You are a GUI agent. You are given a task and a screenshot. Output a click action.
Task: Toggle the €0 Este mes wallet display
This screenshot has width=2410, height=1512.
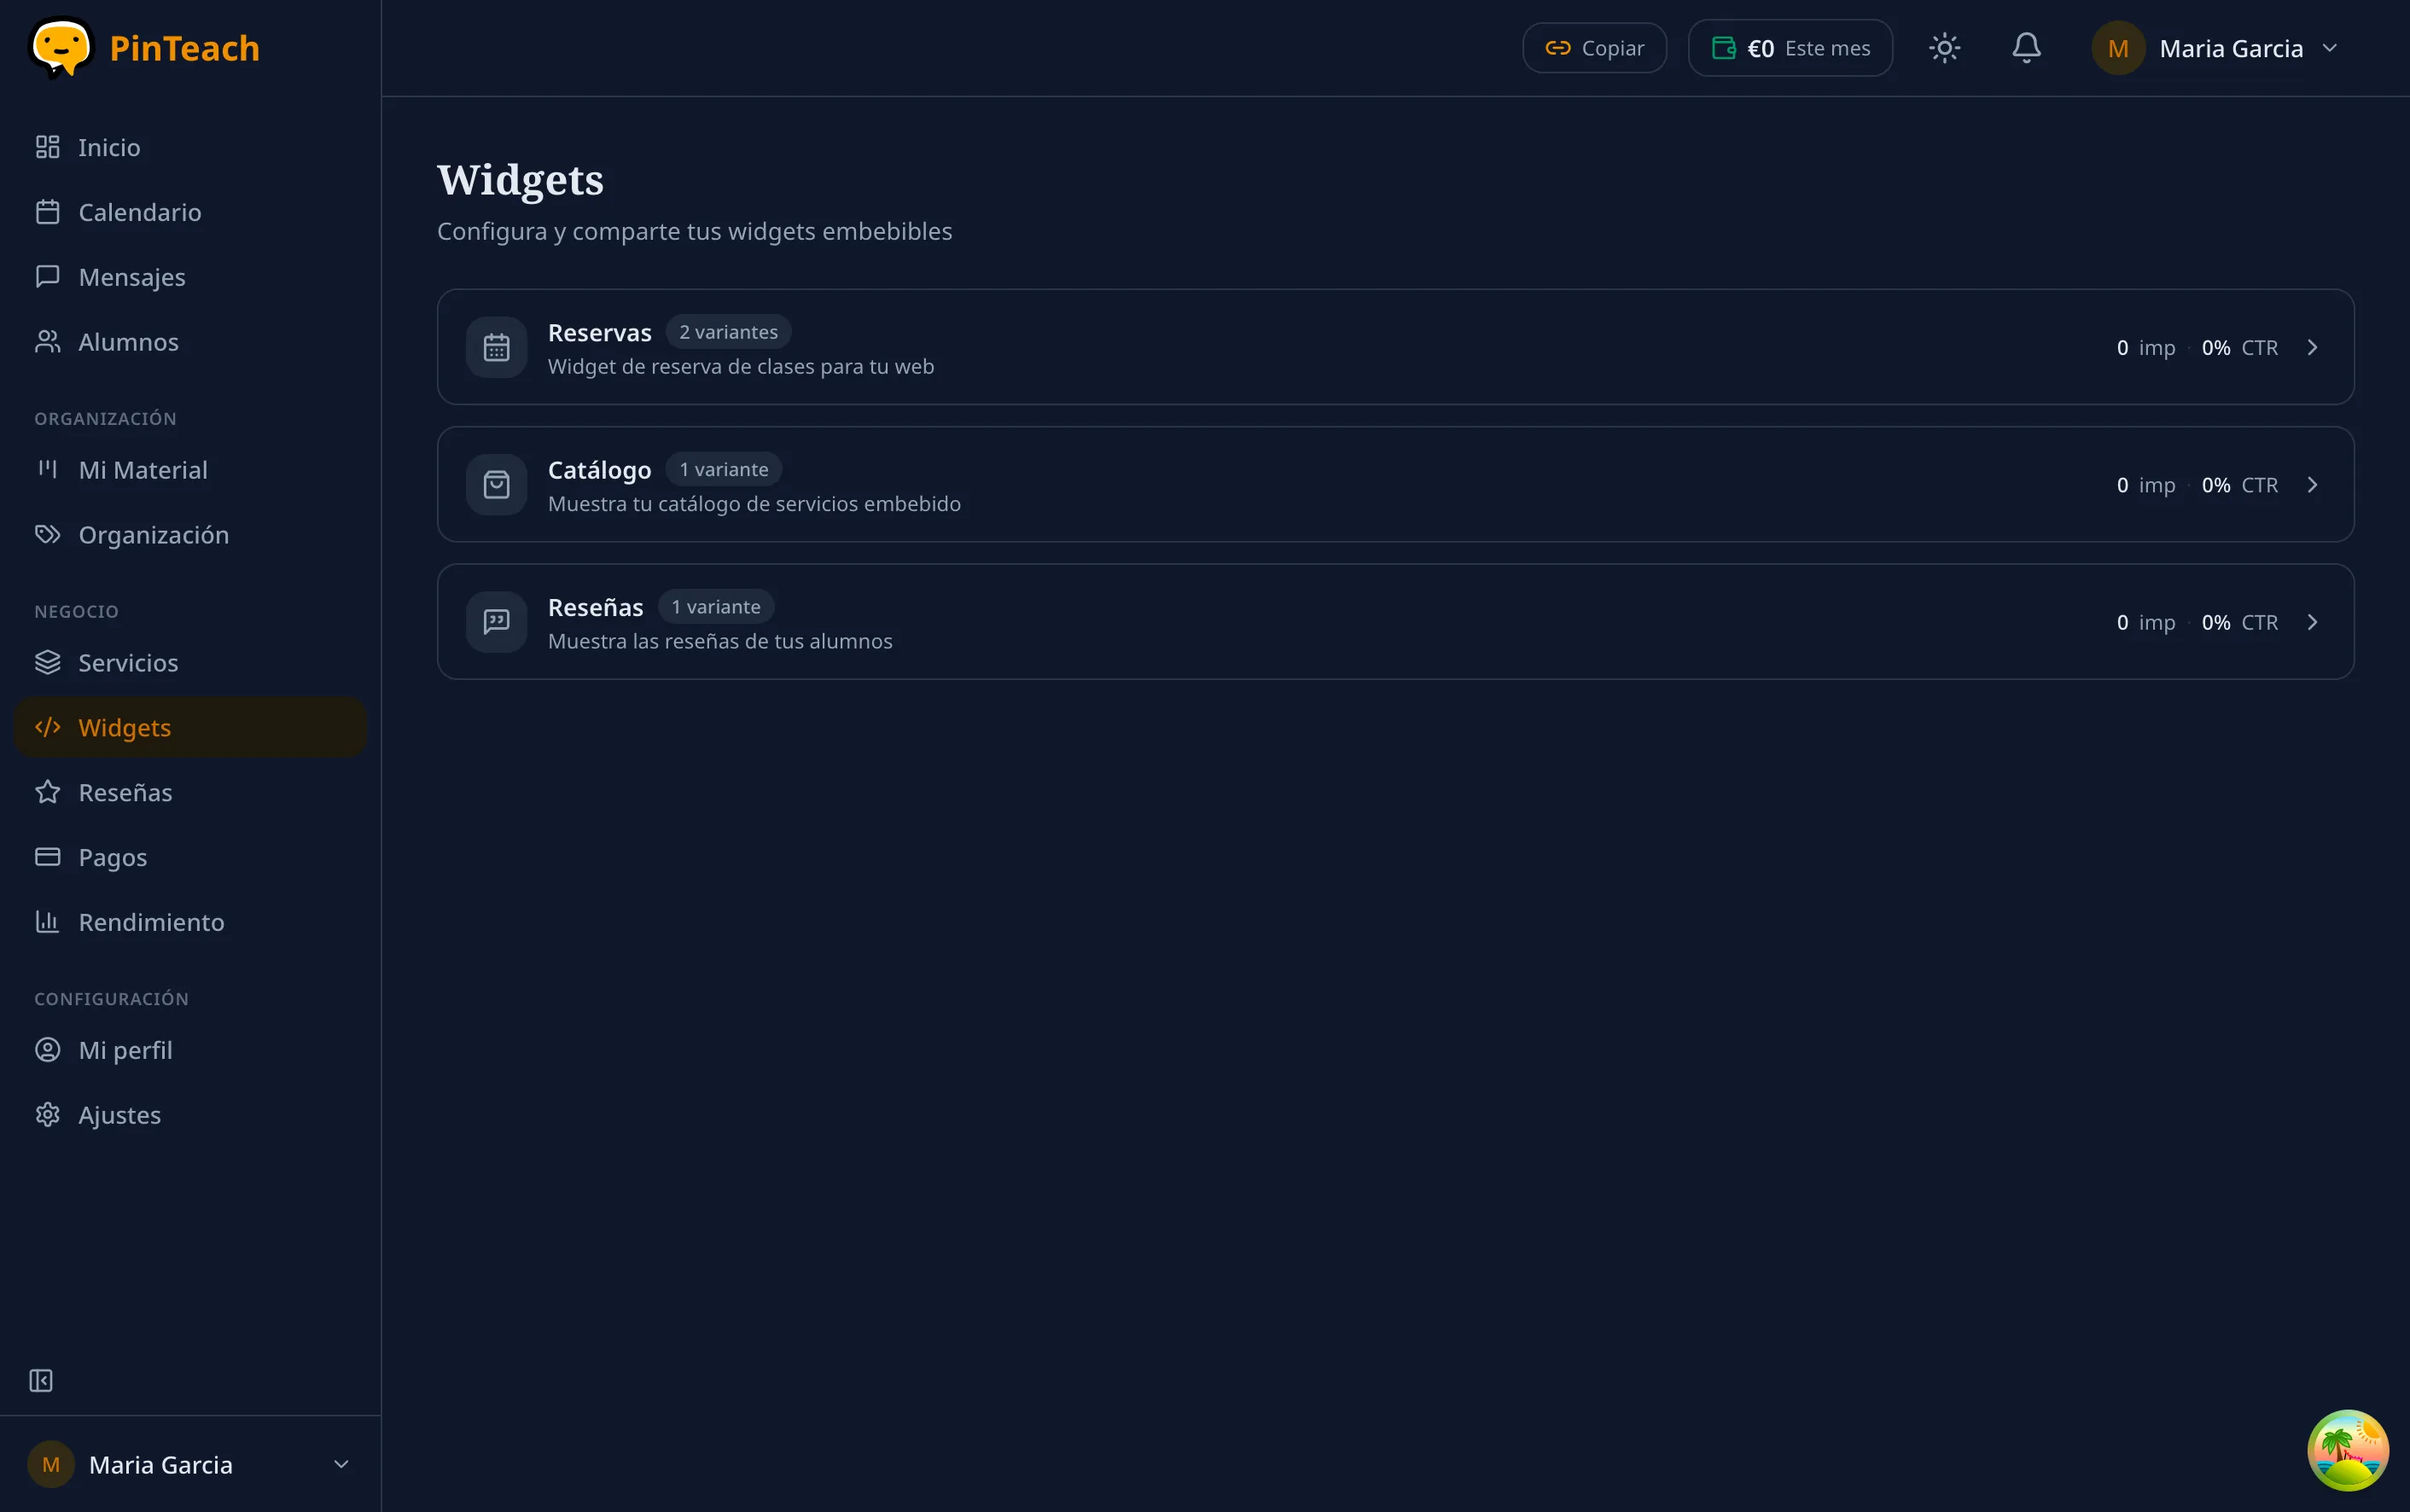pyautogui.click(x=1788, y=47)
